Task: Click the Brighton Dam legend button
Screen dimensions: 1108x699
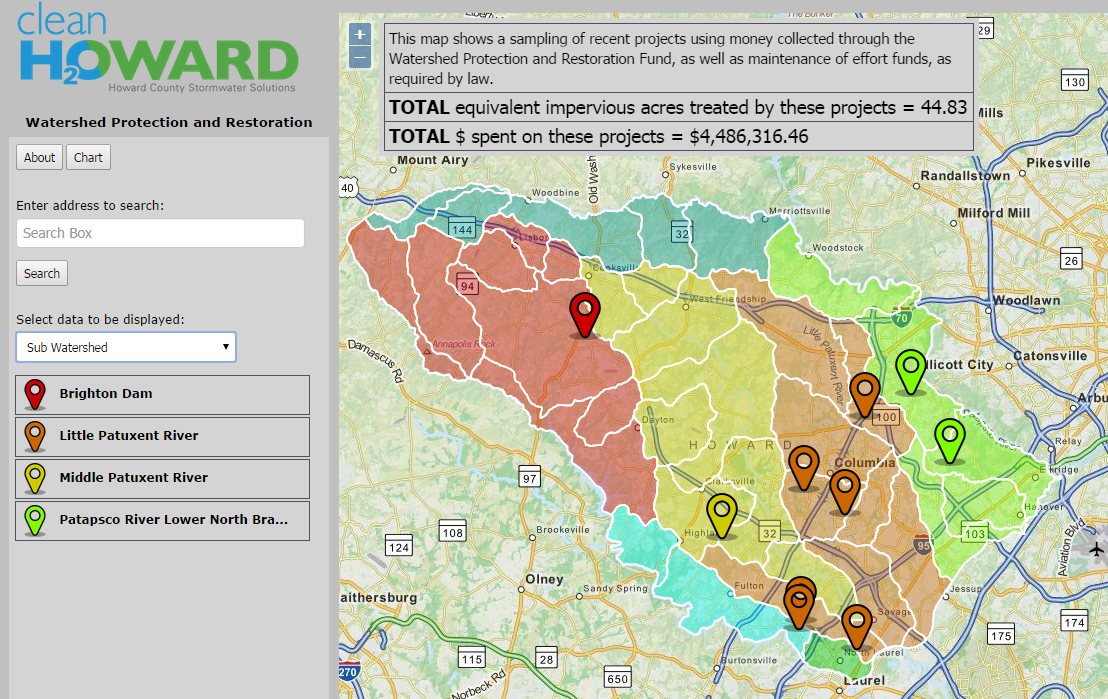Action: 162,394
